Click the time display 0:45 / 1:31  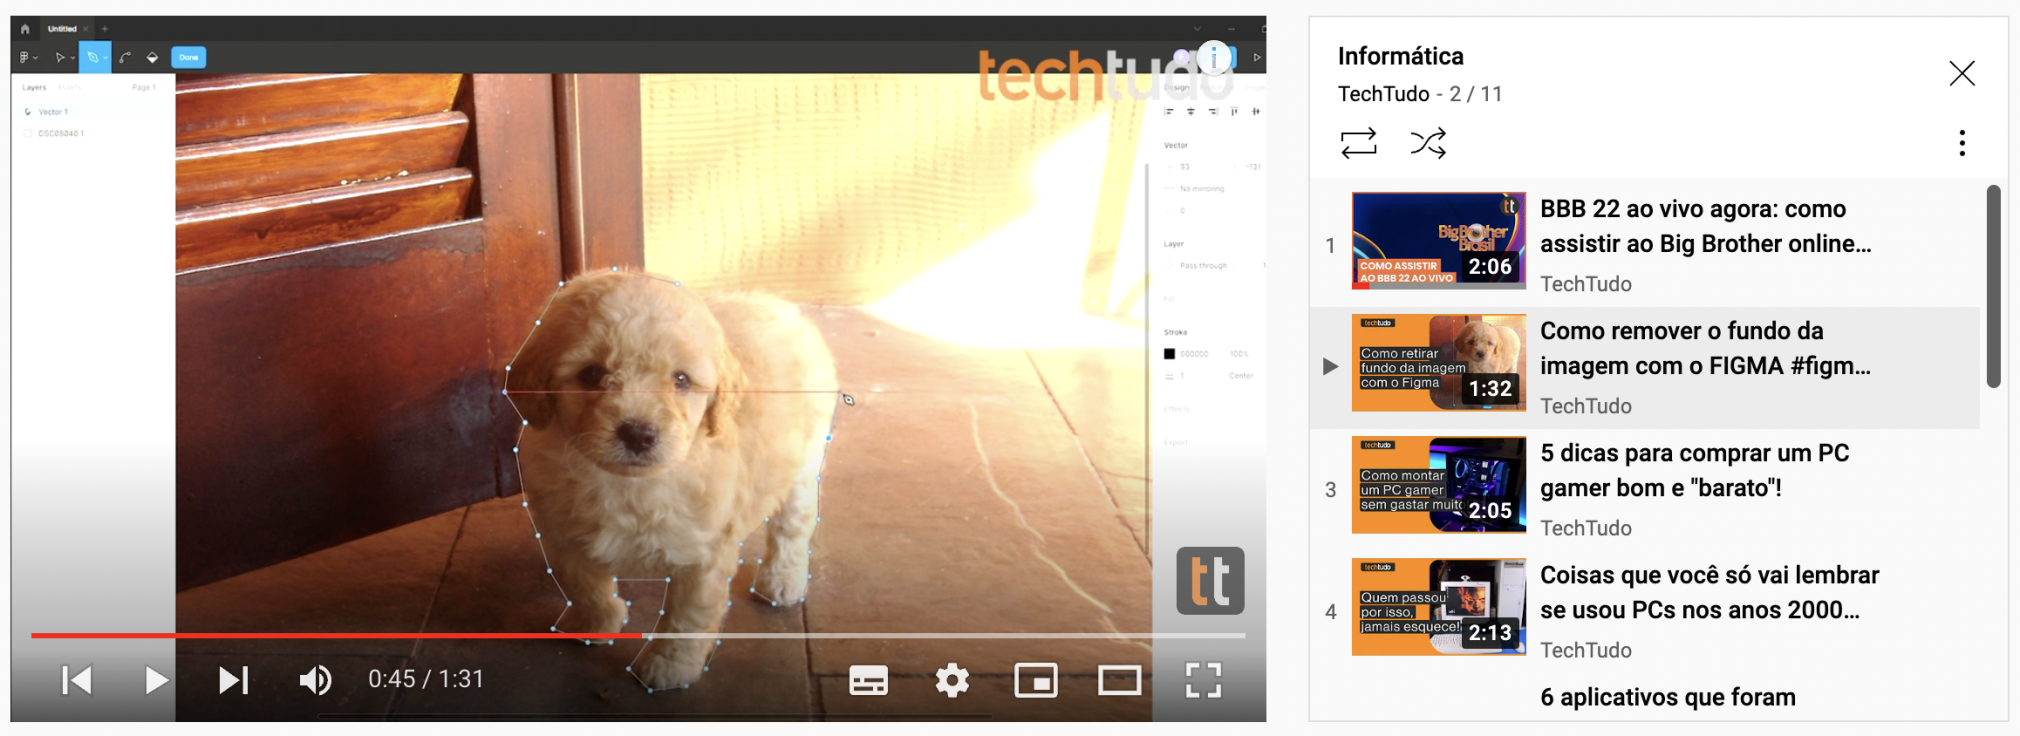tap(426, 680)
